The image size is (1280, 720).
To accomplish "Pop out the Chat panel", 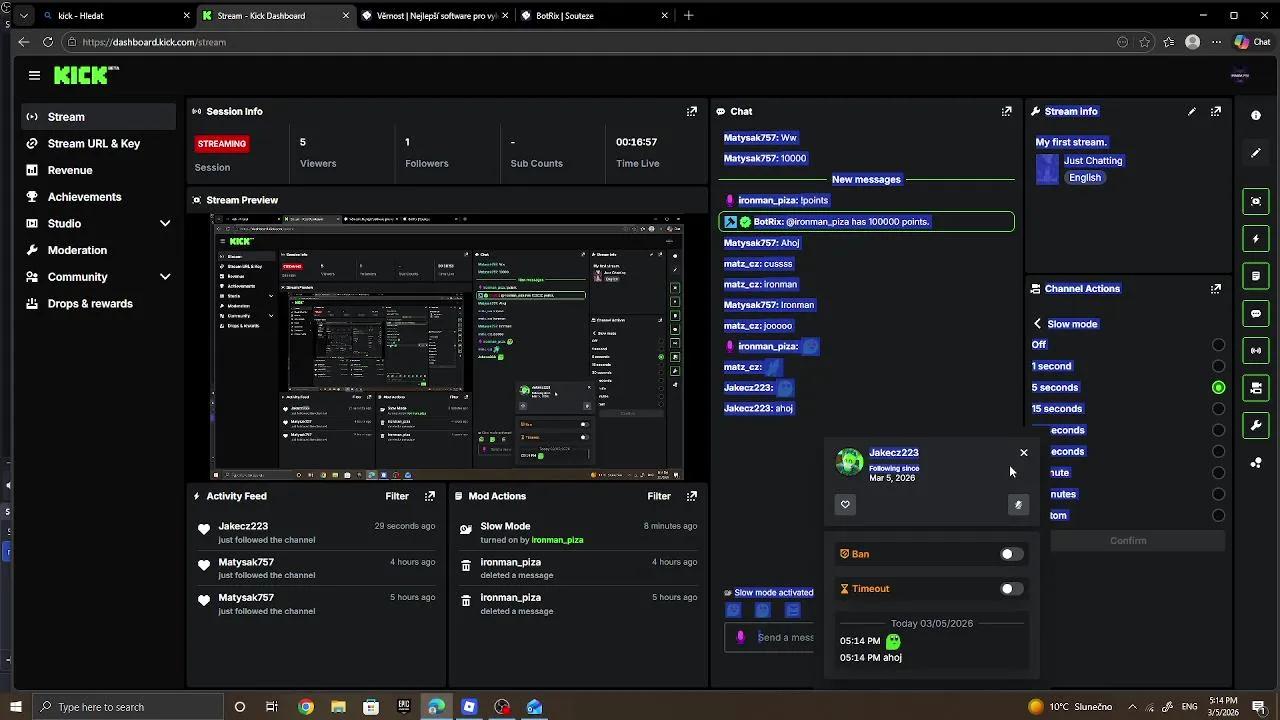I will pyautogui.click(x=1006, y=111).
